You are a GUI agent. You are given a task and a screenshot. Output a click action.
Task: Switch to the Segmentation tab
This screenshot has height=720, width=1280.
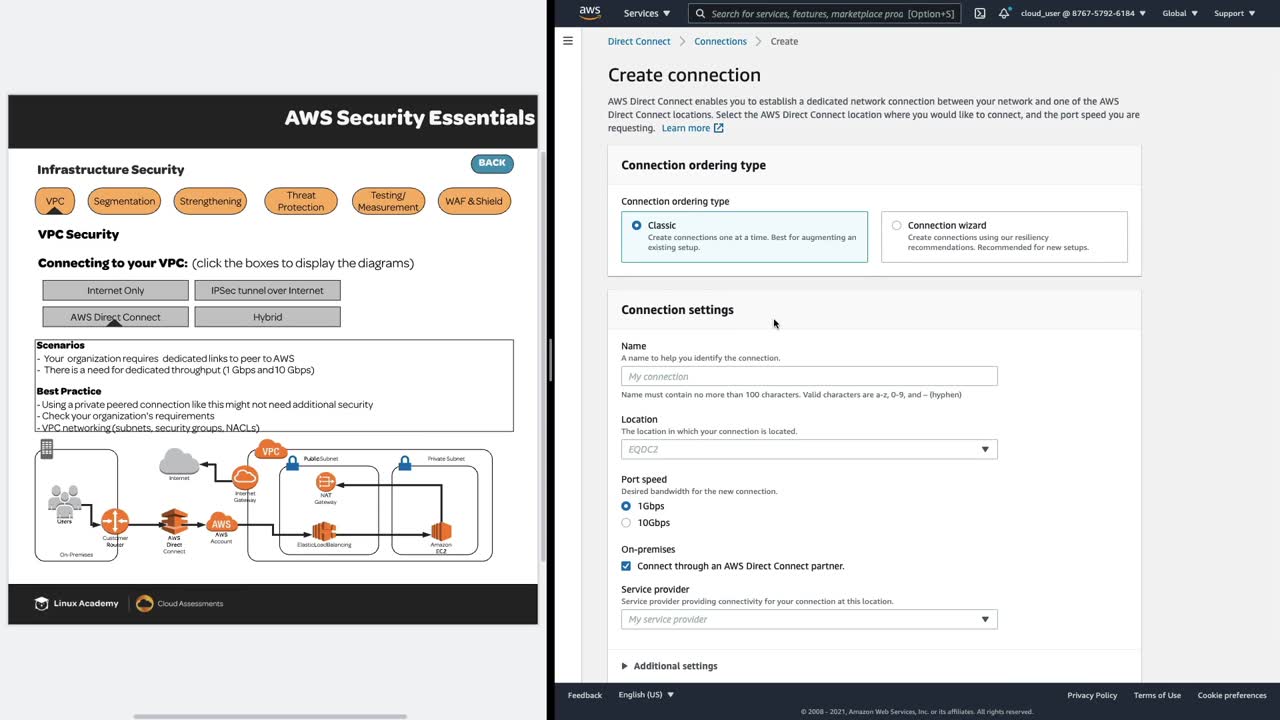[124, 201]
